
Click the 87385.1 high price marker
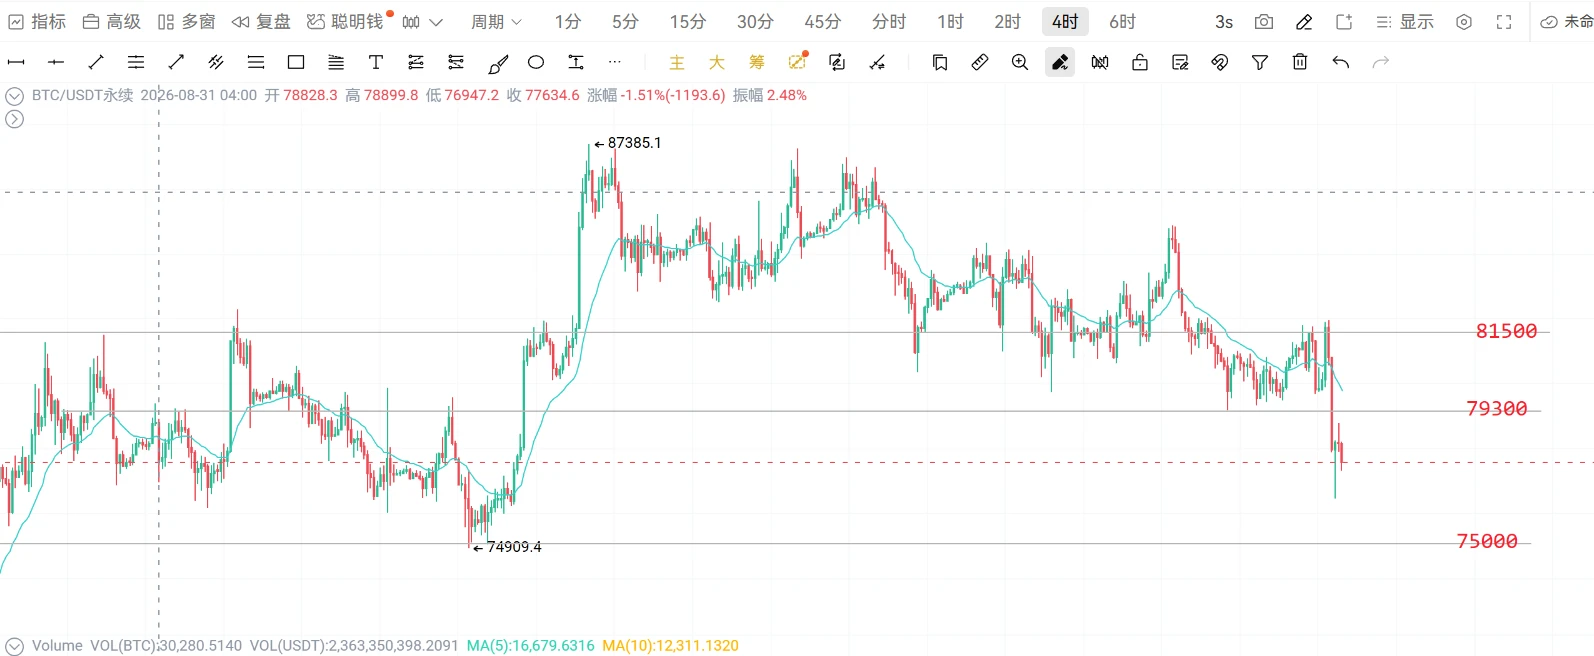628,143
